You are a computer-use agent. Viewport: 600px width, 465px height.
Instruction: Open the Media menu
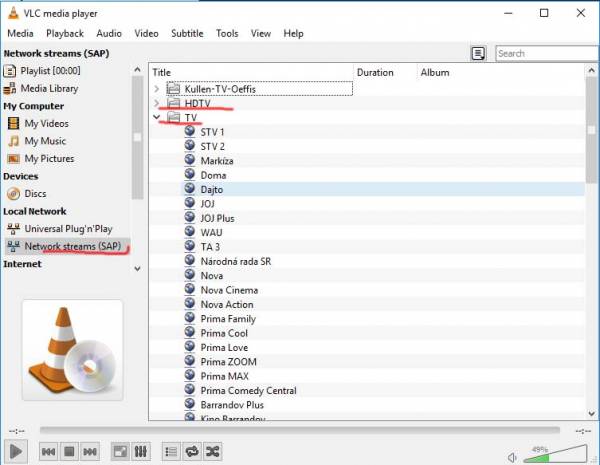click(20, 33)
